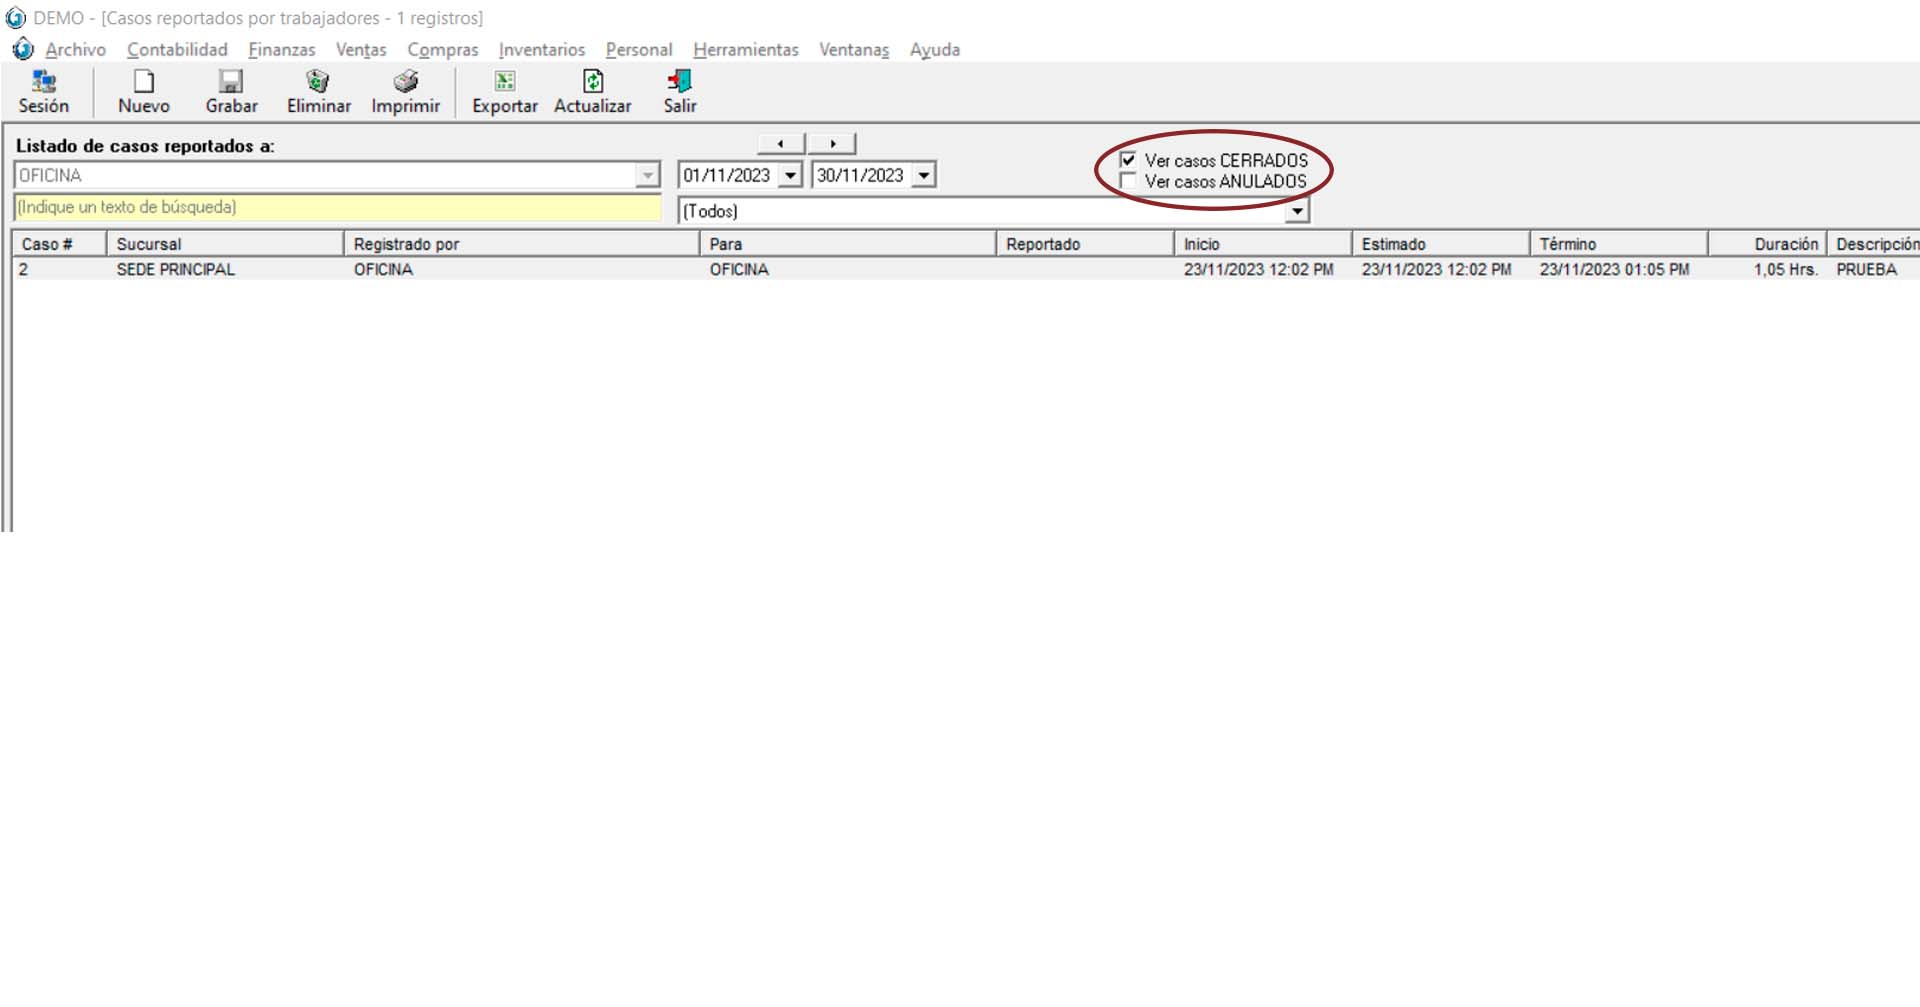
Task: Go to previous period with left arrow button
Action: tap(780, 144)
